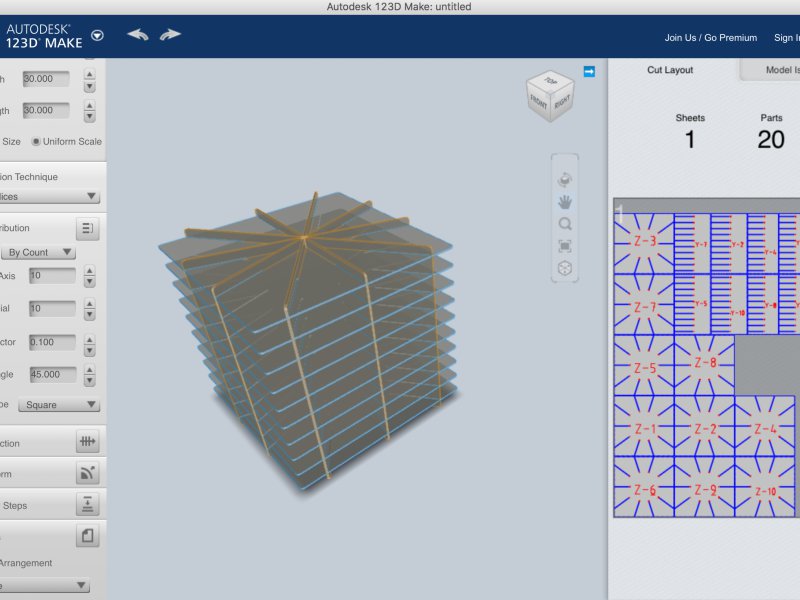This screenshot has width=800, height=600.
Task: Click into the Axis count field showing 10
Action: point(52,276)
